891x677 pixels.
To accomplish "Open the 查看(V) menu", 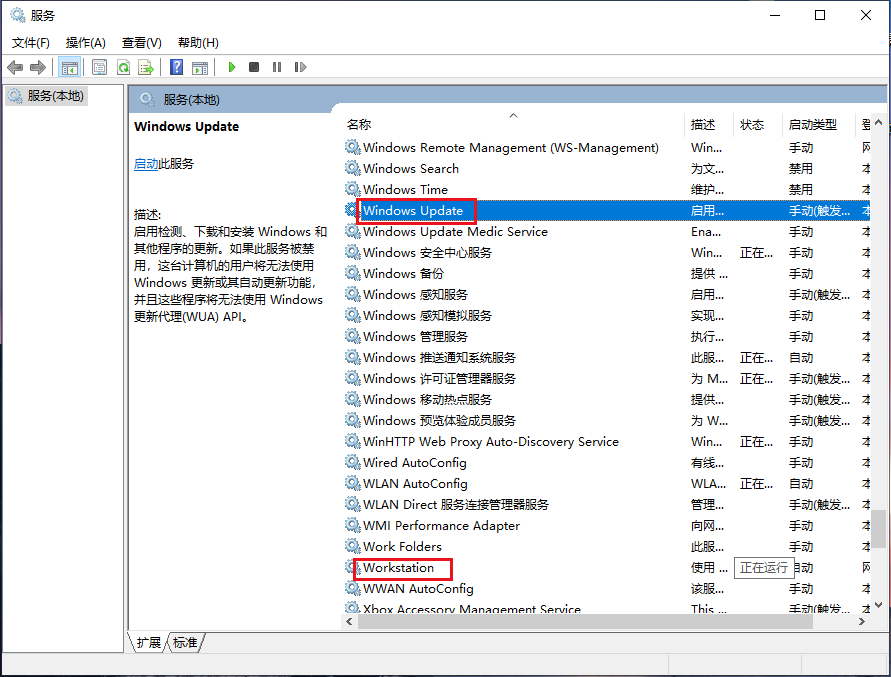I will tap(141, 43).
